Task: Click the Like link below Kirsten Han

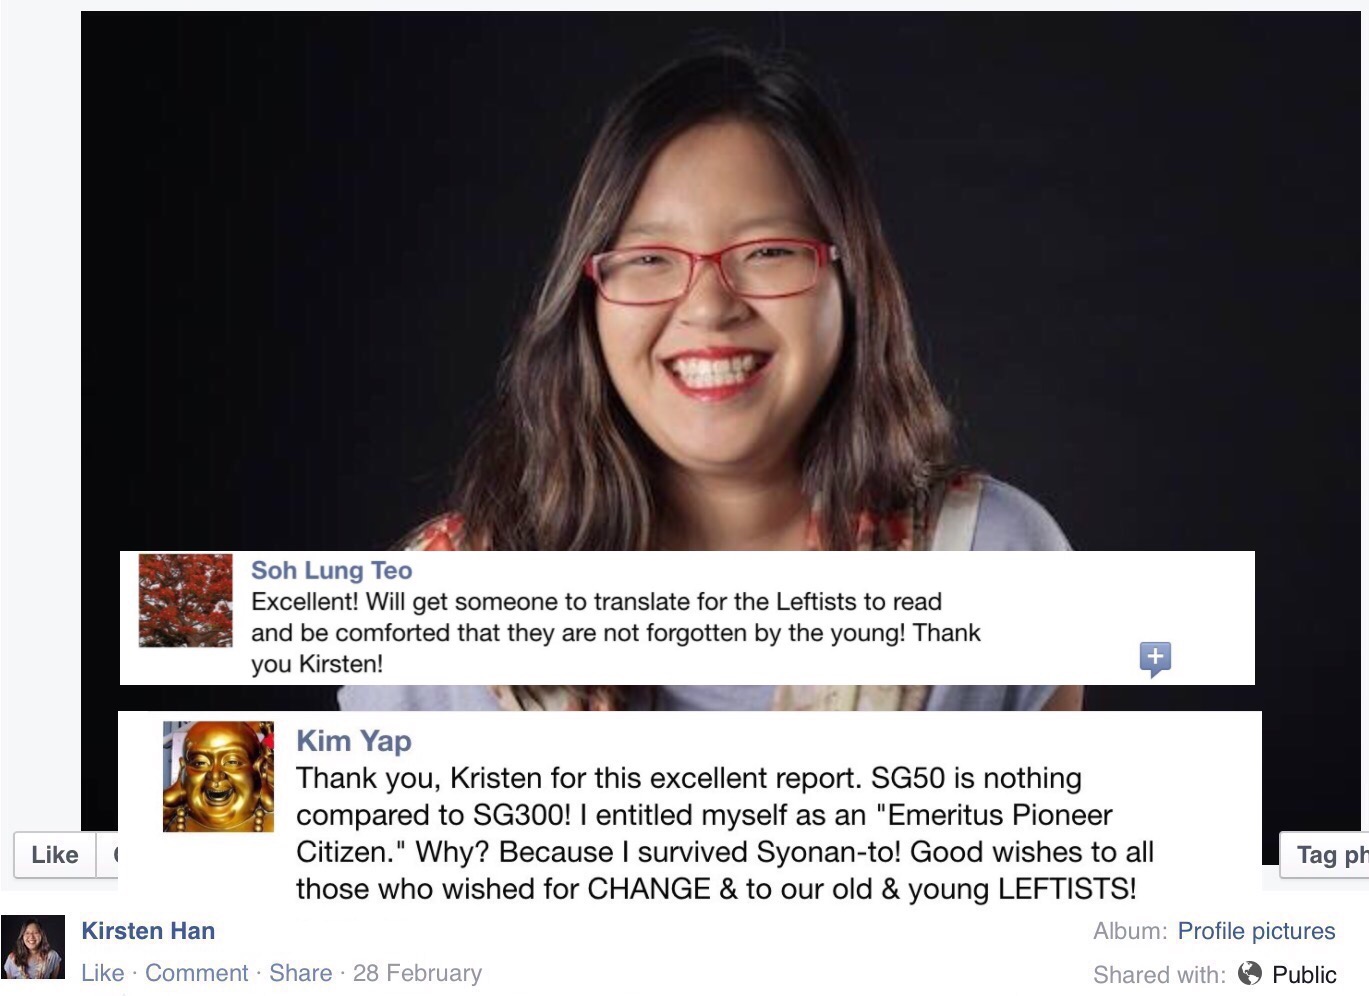Action: (102, 973)
